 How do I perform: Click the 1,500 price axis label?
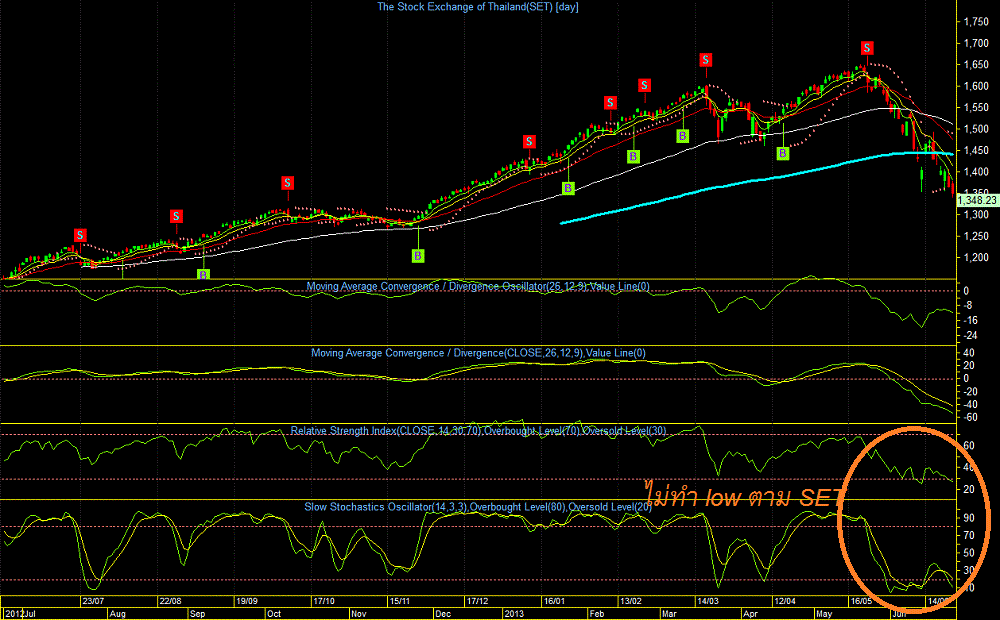(976, 129)
